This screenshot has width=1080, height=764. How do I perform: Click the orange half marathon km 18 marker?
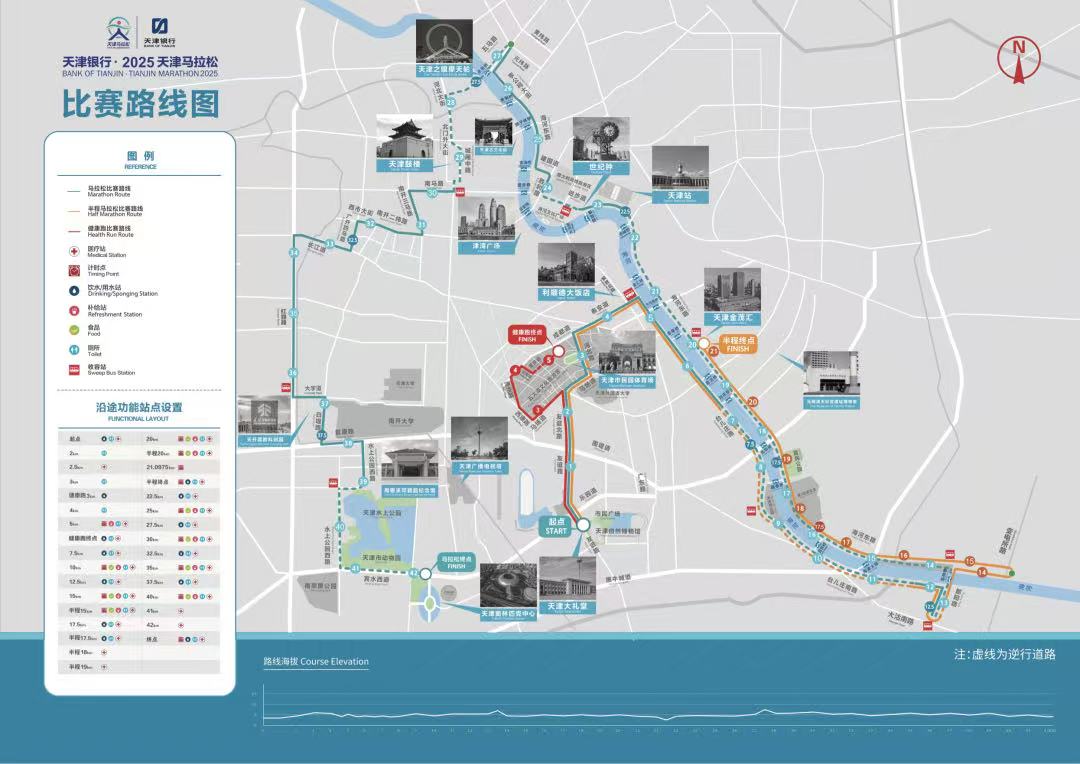pos(800,508)
